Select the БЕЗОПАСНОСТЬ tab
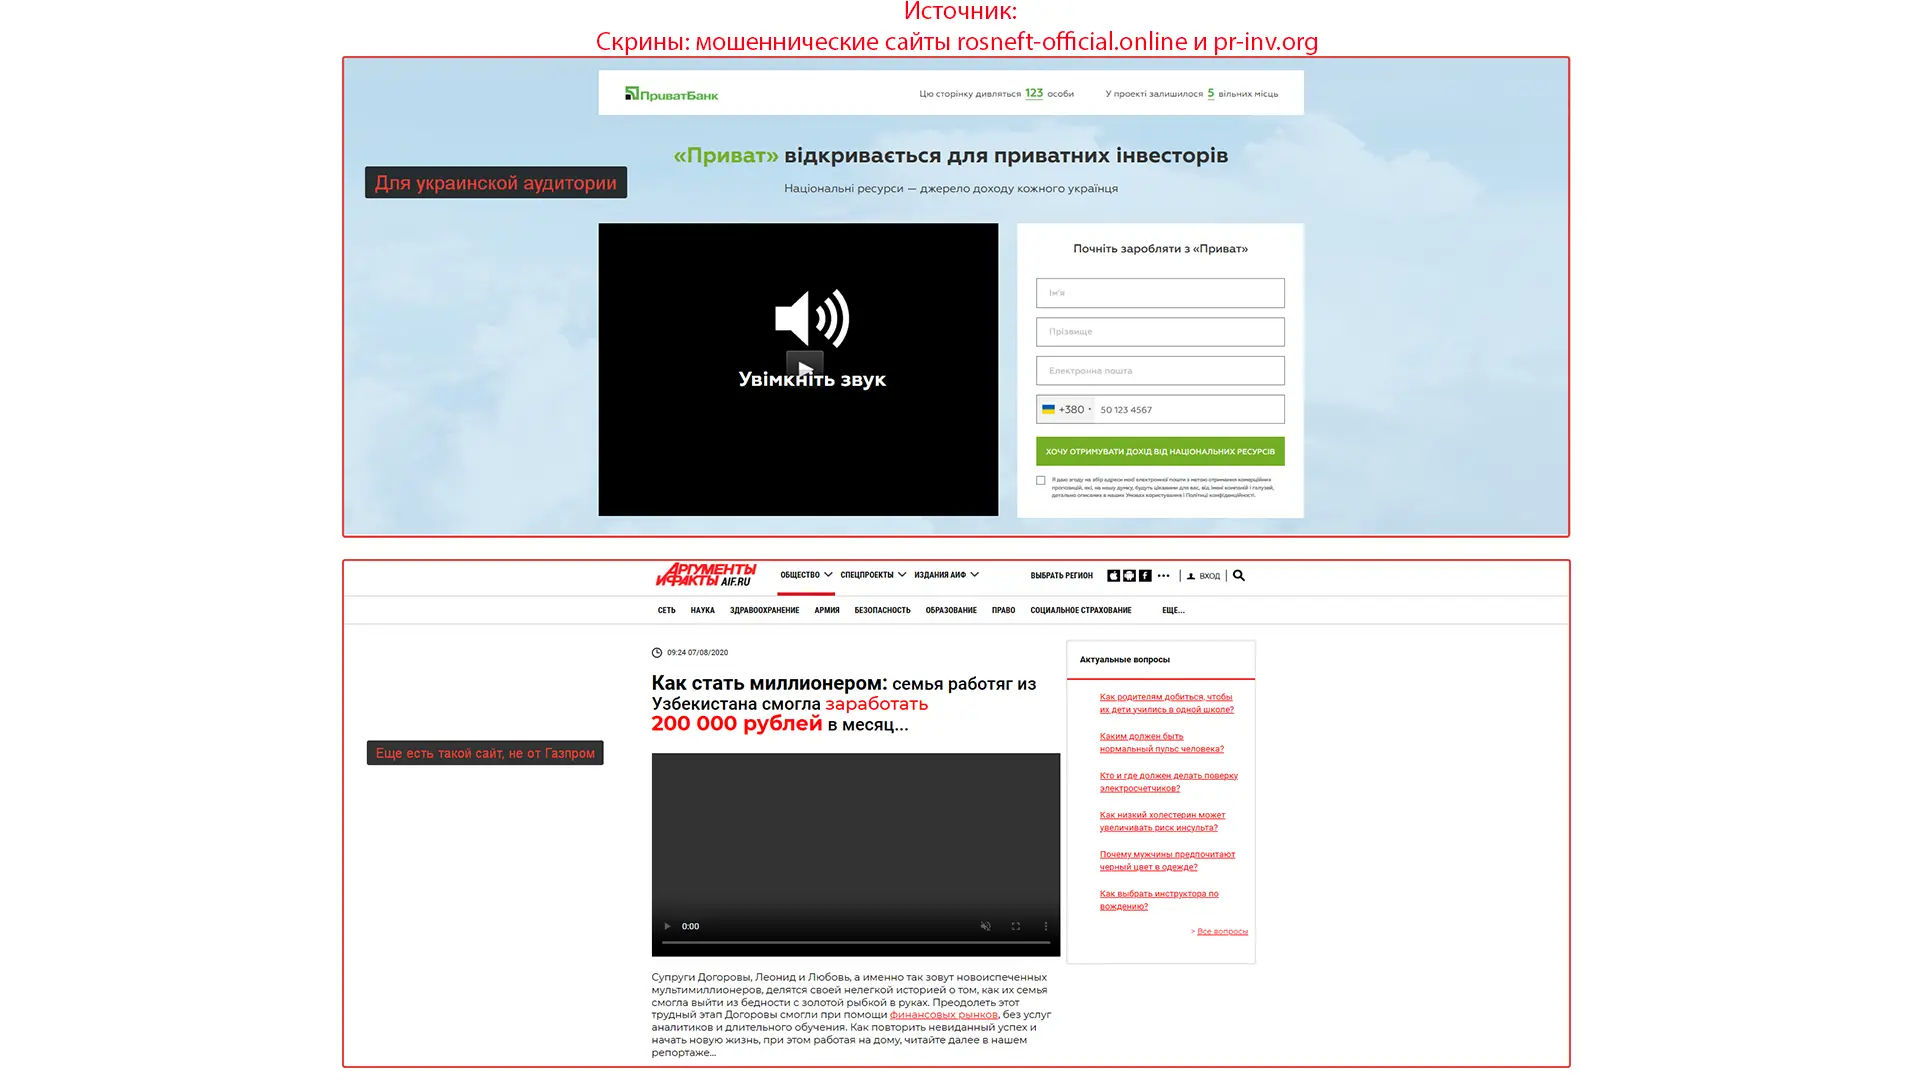Screen dimensions: 1920x1080 [x=882, y=610]
